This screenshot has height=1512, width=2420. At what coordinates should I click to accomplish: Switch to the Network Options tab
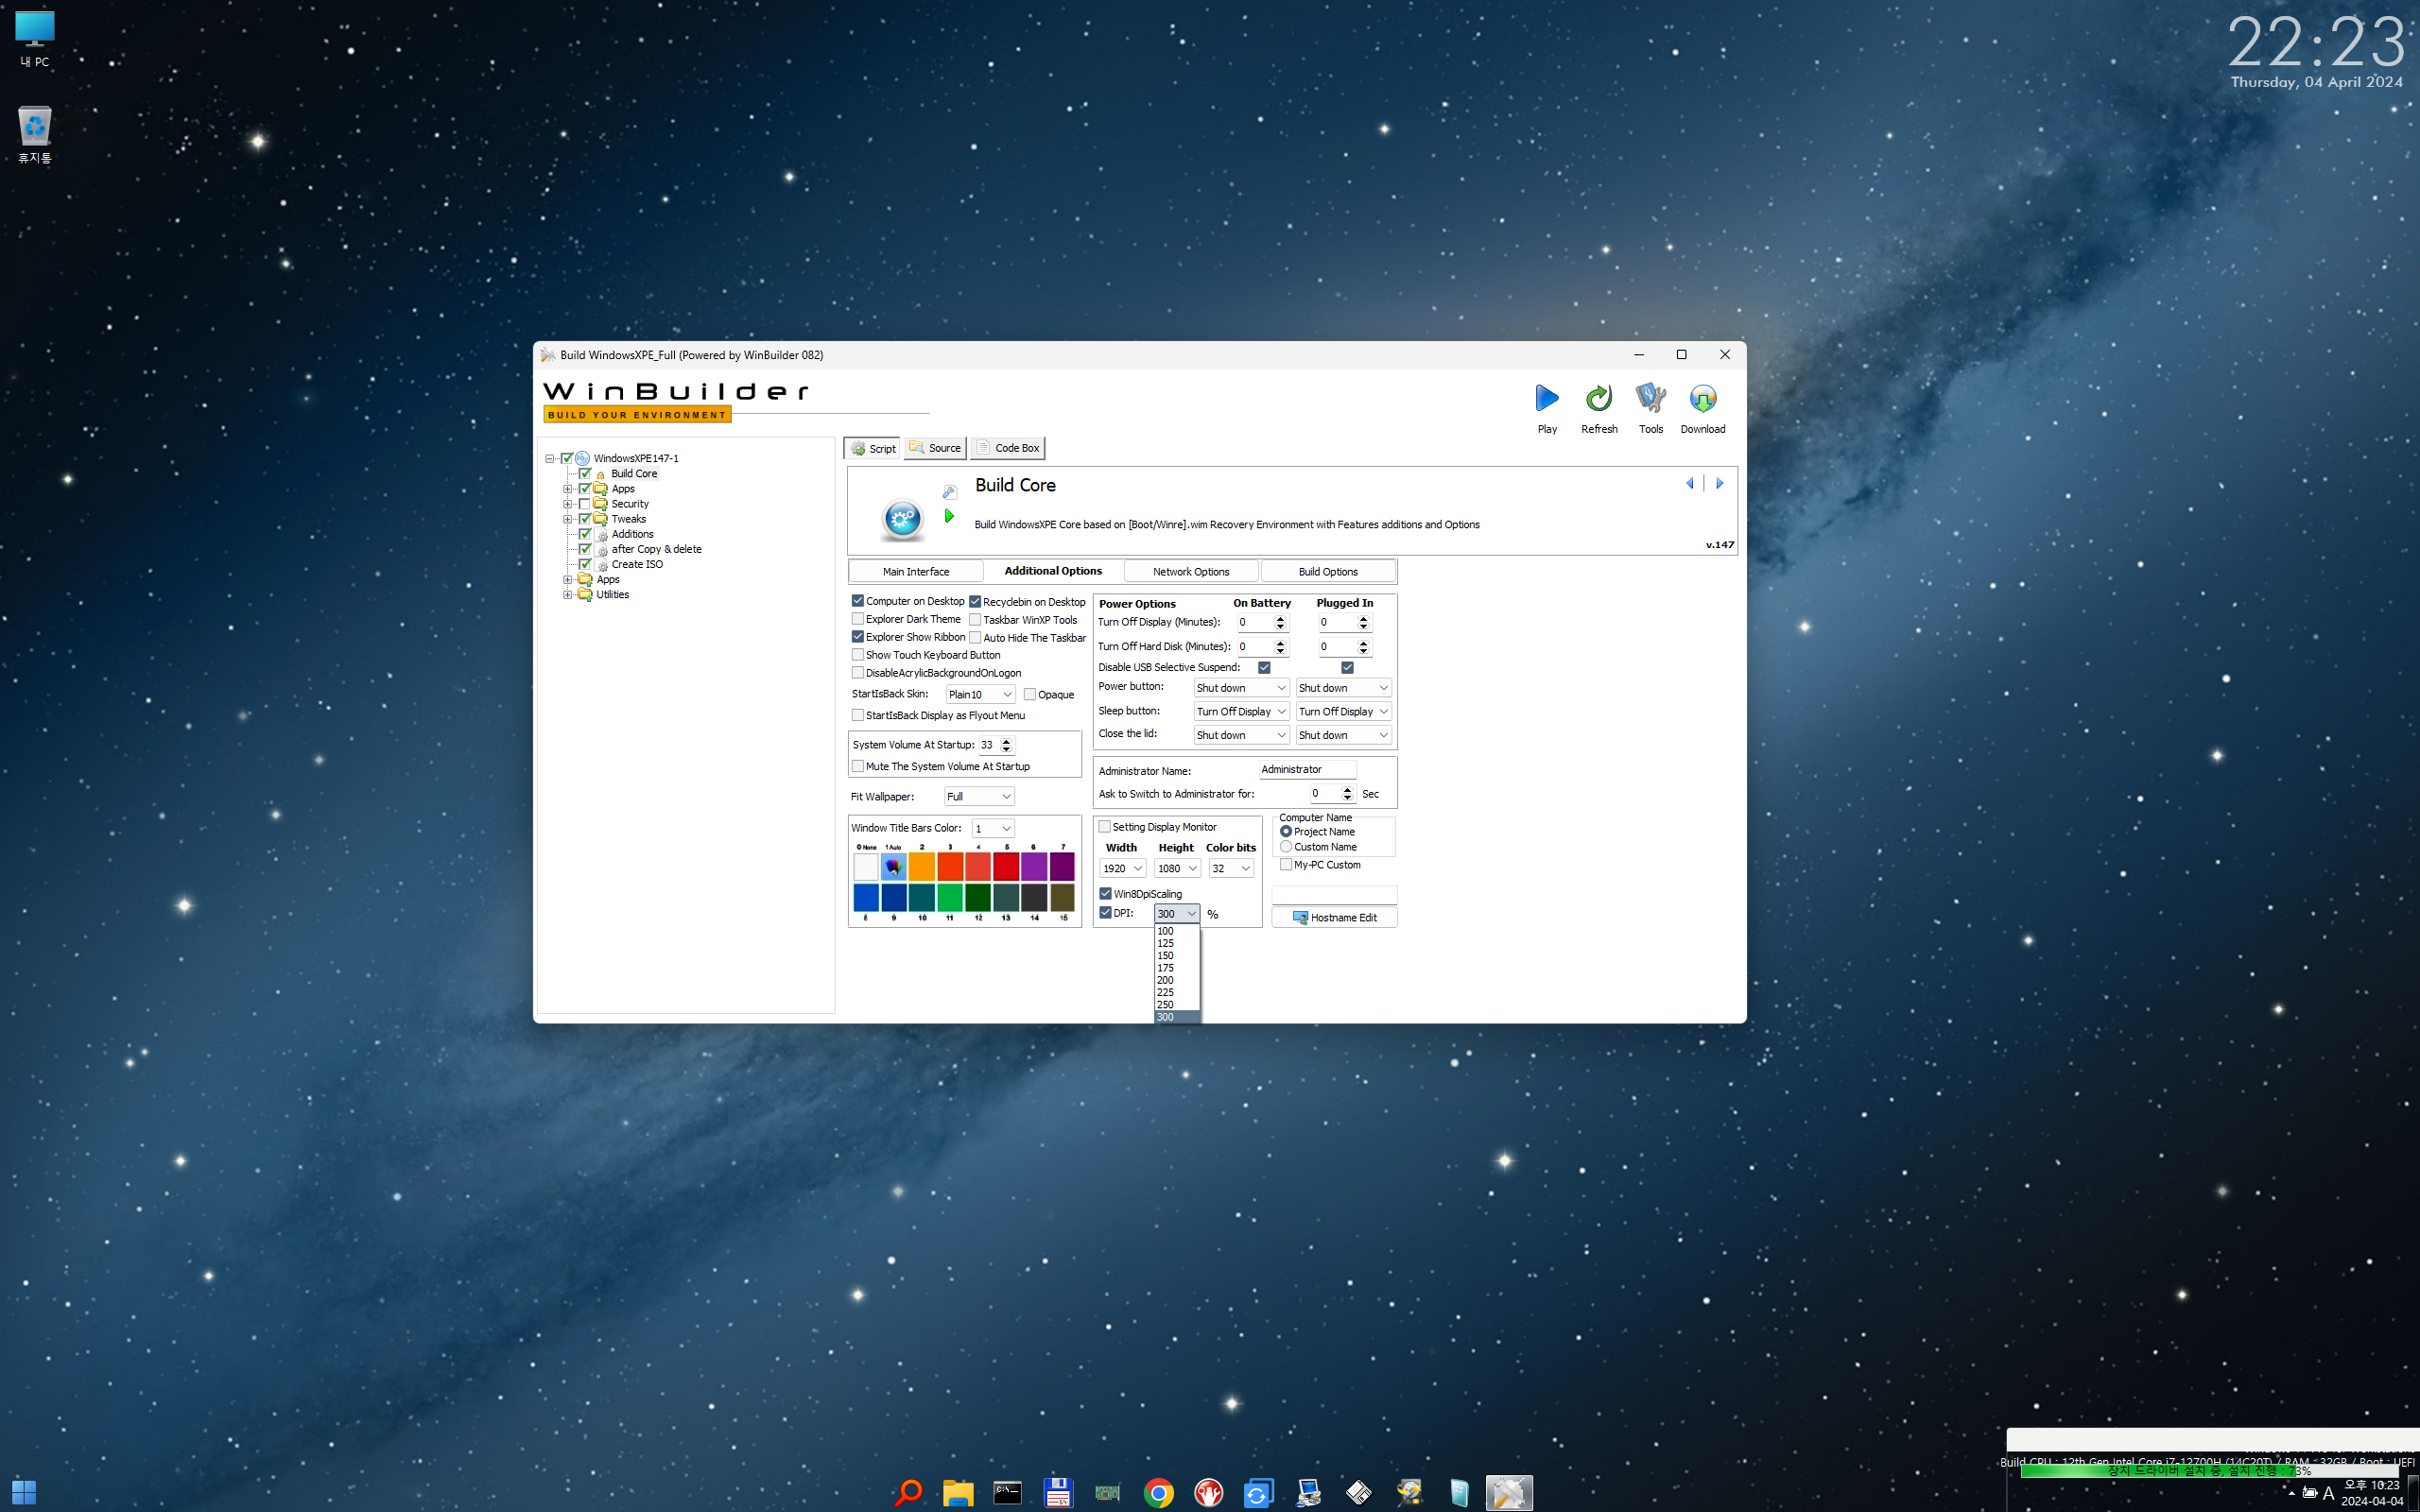[1190, 572]
